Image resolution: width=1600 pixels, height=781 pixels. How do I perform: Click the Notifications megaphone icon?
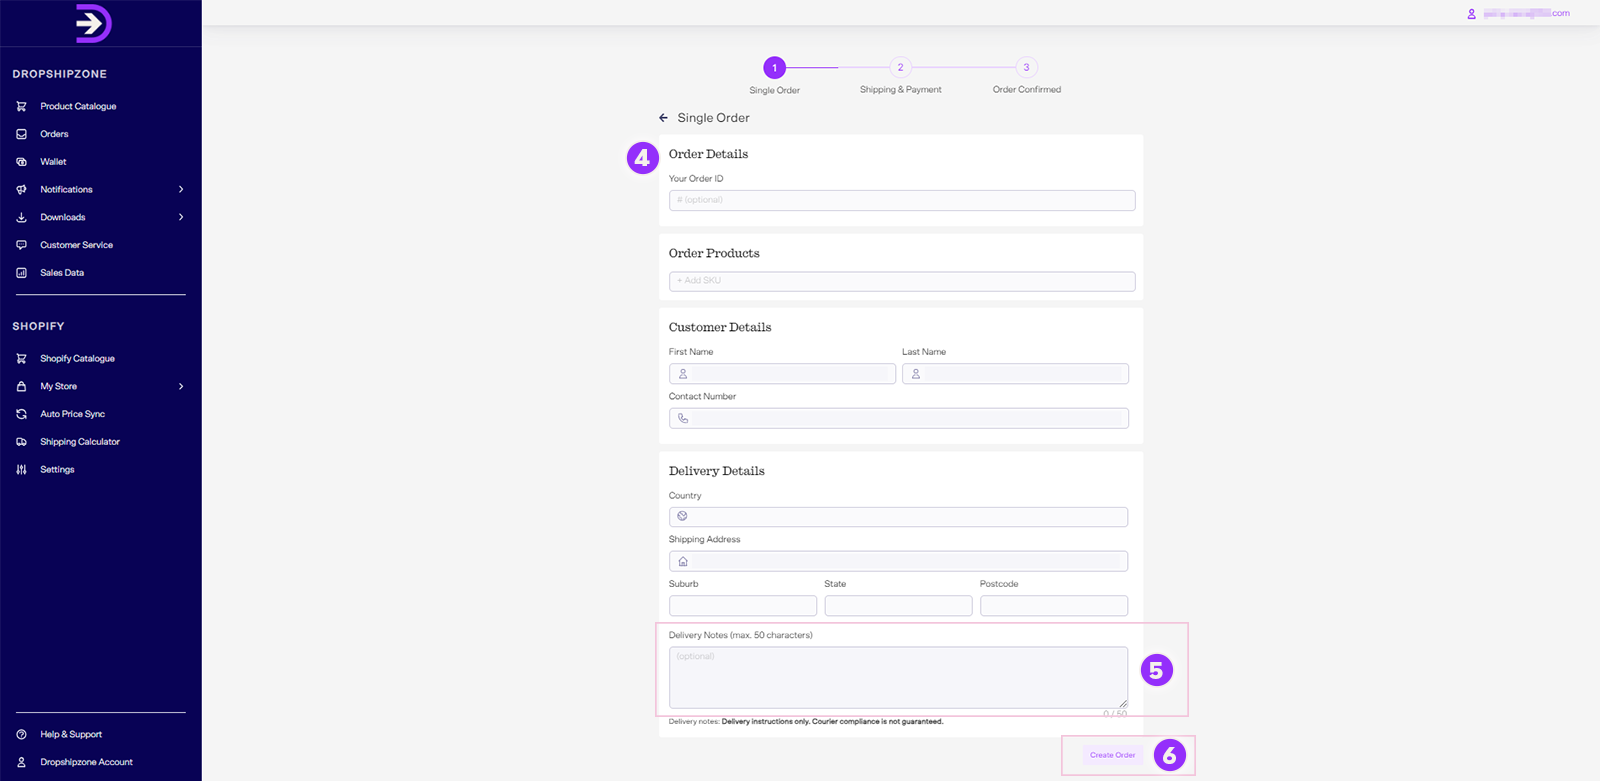(21, 189)
